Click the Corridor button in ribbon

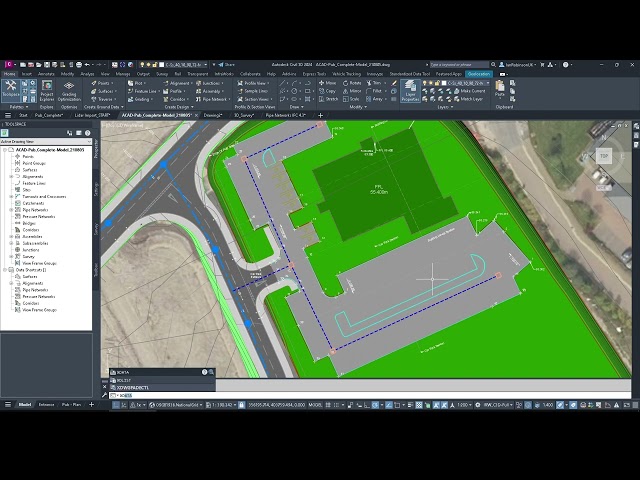pyautogui.click(x=176, y=99)
